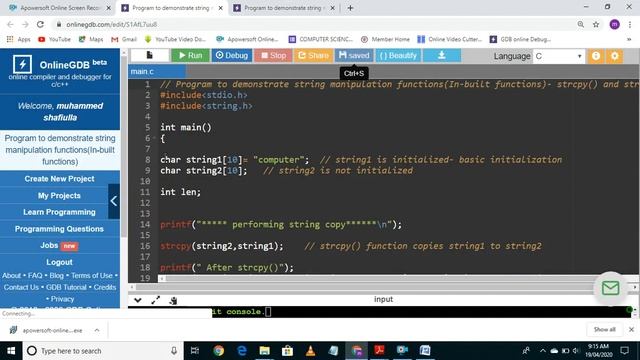Open Chrome three-dot menu
Image resolution: width=640 pixels, height=360 pixels.
630,24
